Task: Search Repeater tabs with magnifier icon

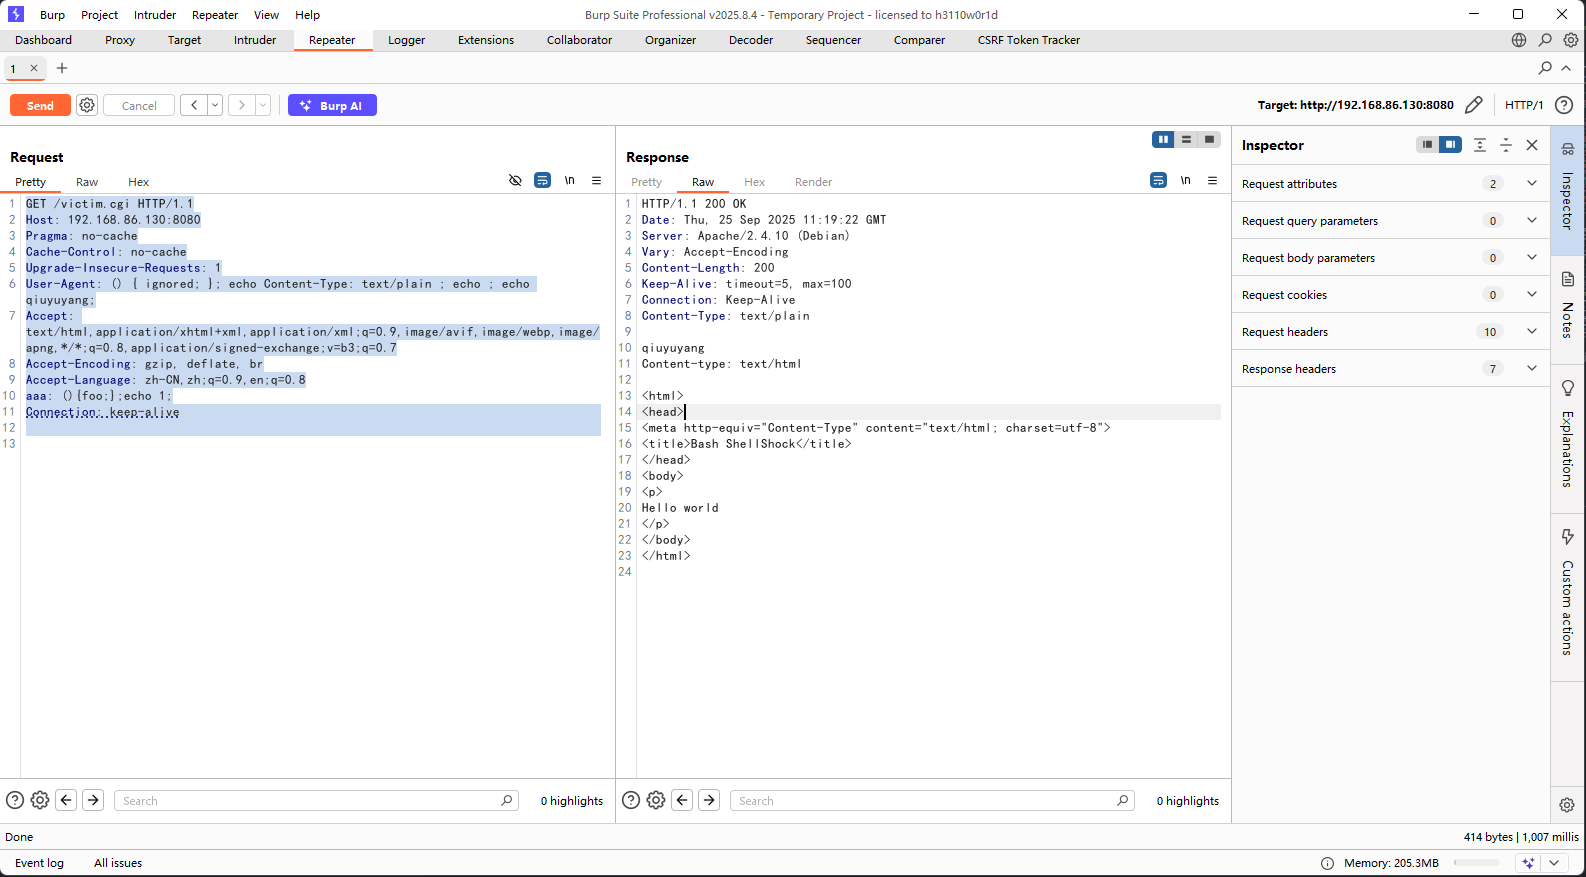Action: click(x=1545, y=68)
